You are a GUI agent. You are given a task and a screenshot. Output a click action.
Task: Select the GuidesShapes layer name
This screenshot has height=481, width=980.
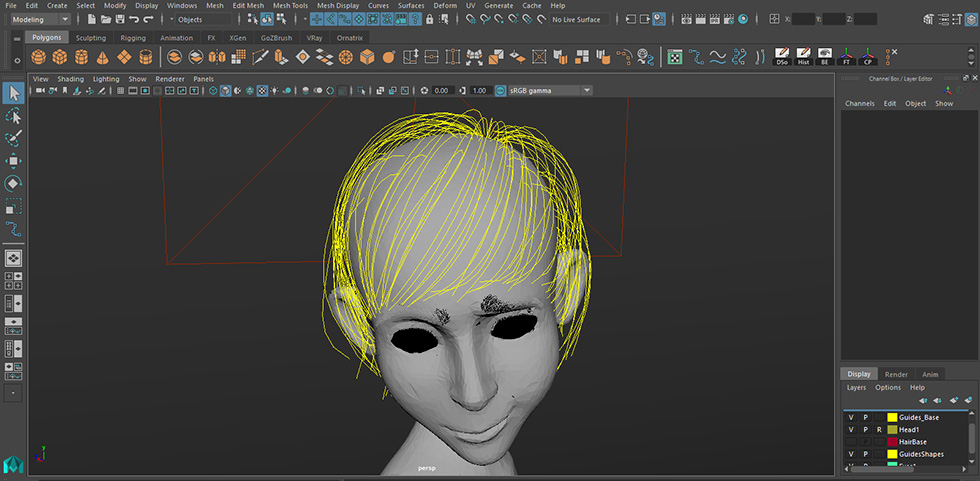coord(920,453)
